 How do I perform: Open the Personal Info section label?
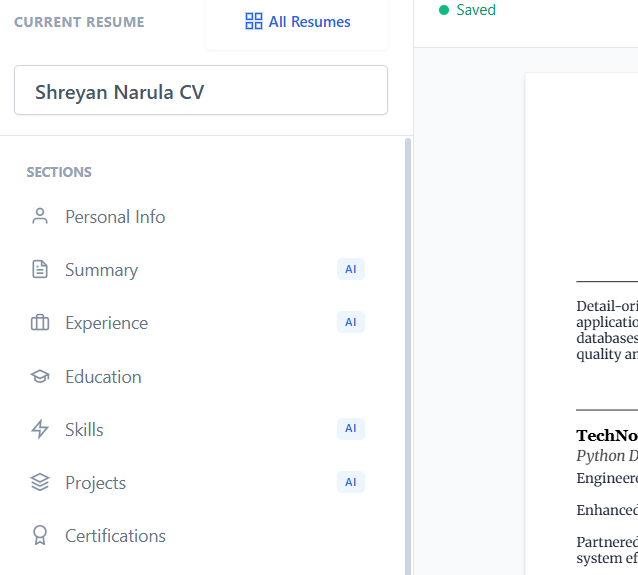click(115, 217)
